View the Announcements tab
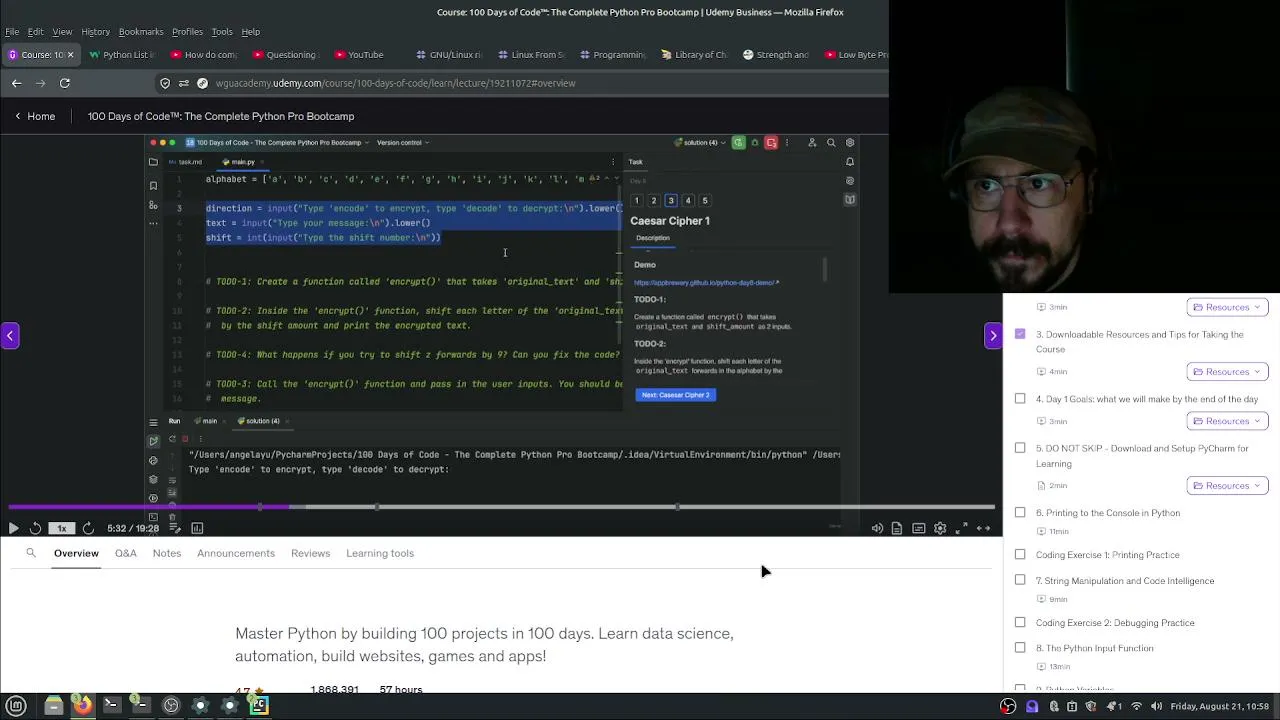The image size is (1280, 720). point(236,553)
